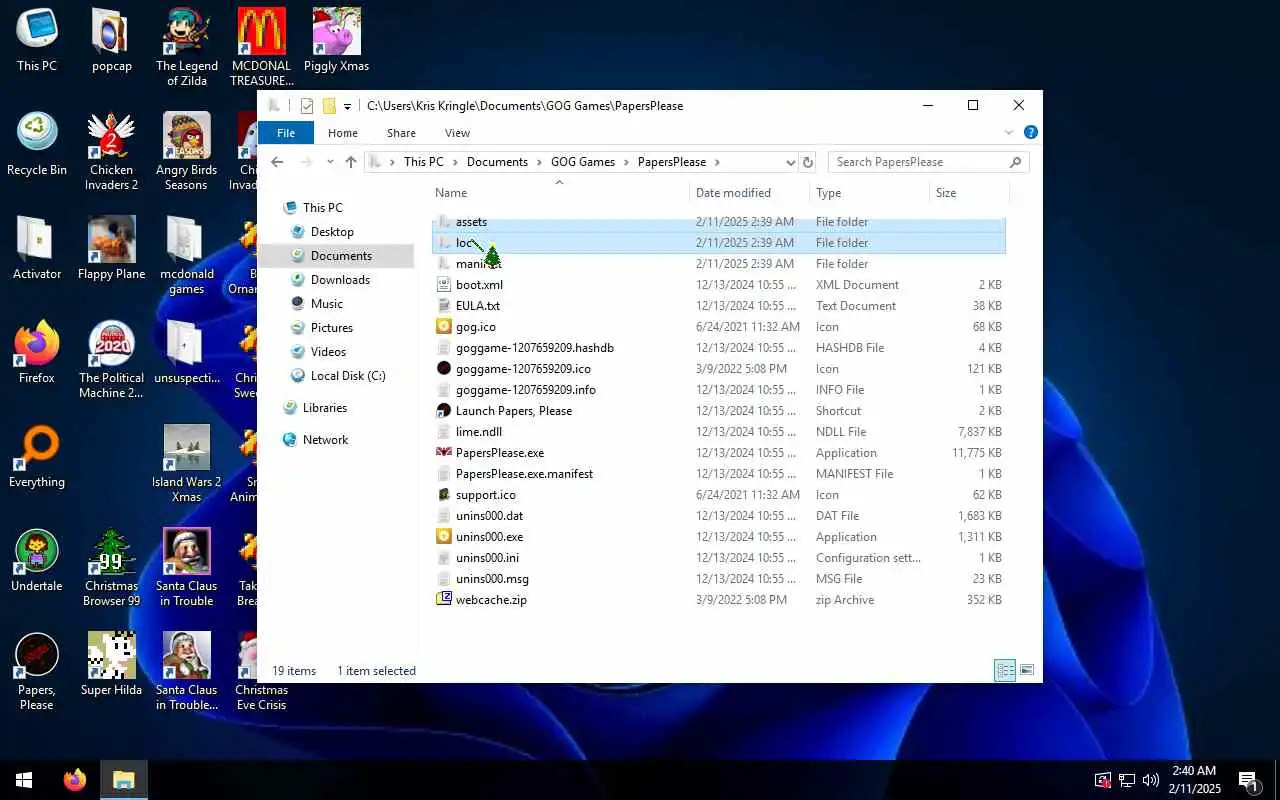Open the File menu tab
1280x800 pixels.
tap(286, 133)
